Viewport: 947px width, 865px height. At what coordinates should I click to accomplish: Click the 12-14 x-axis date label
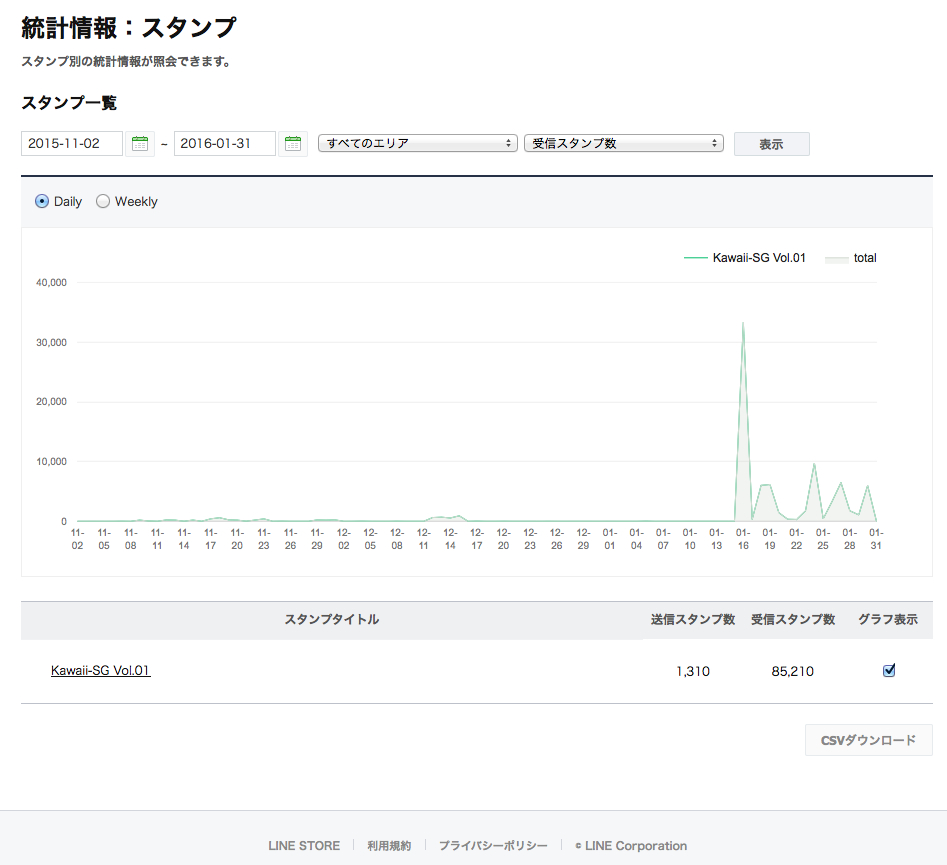tap(450, 539)
